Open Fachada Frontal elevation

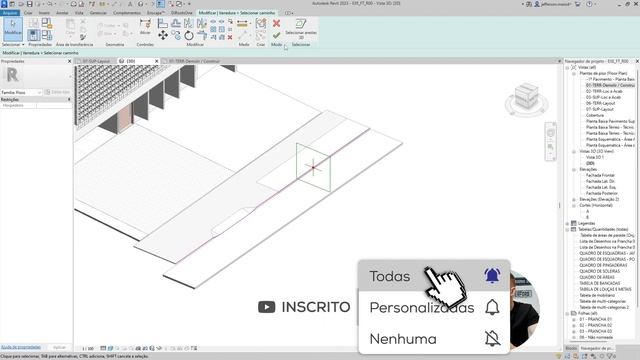coord(600,175)
